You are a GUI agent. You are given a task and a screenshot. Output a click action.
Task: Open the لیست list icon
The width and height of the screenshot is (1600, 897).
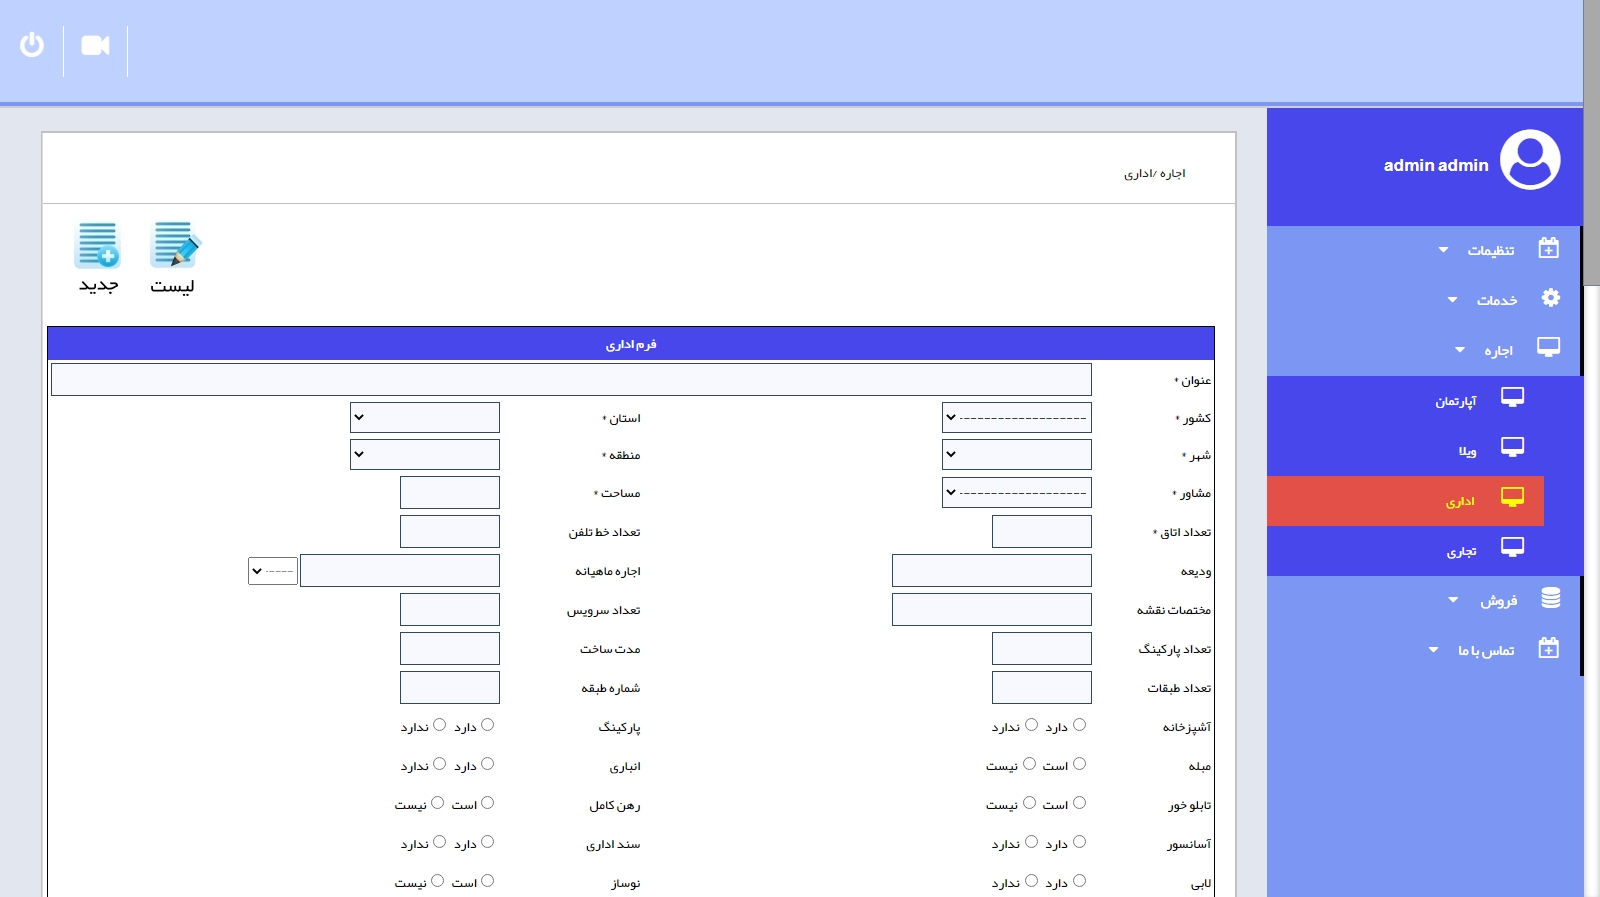click(x=174, y=246)
